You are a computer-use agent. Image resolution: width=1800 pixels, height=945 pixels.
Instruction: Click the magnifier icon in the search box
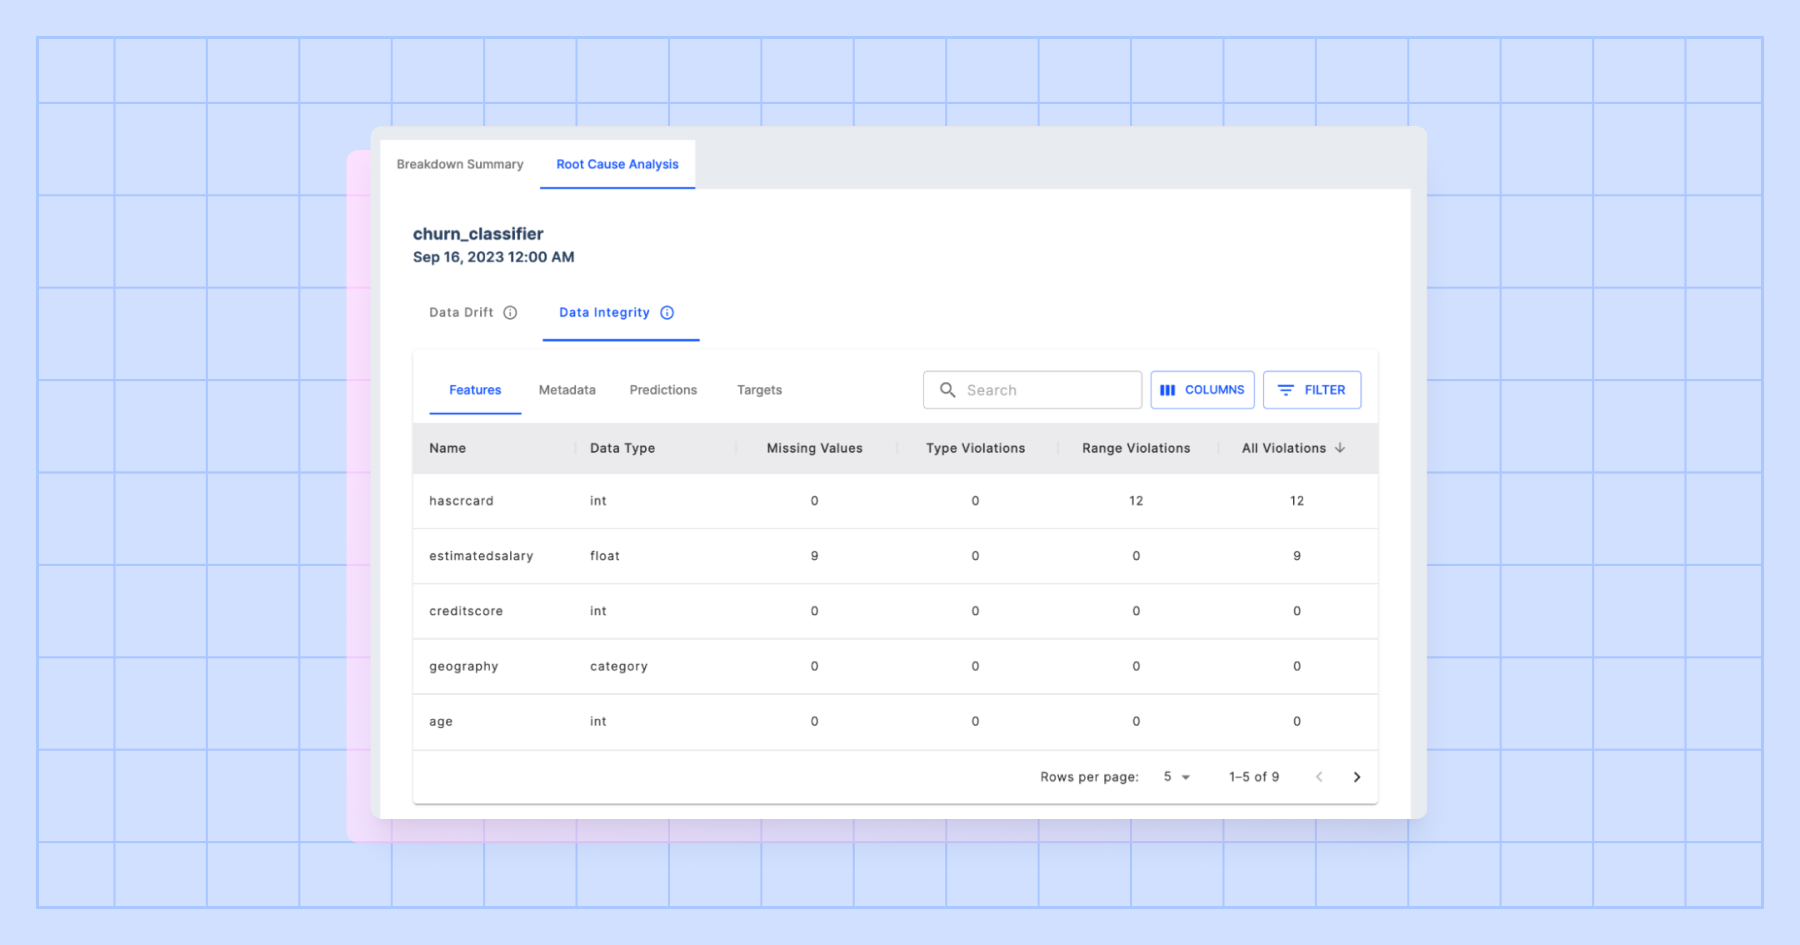point(947,390)
